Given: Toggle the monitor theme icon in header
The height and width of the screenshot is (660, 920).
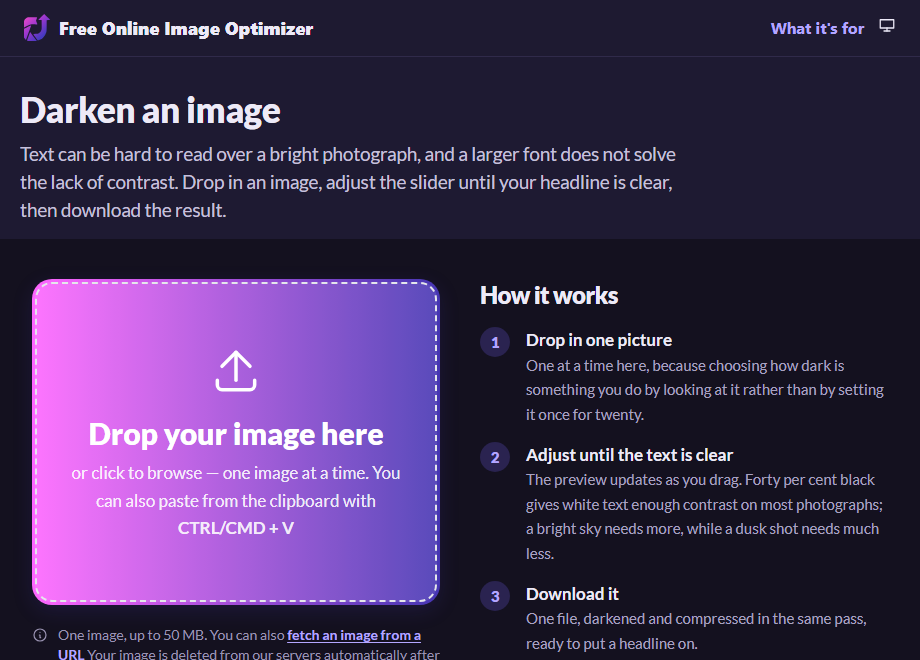Looking at the screenshot, I should click(x=887, y=26).
